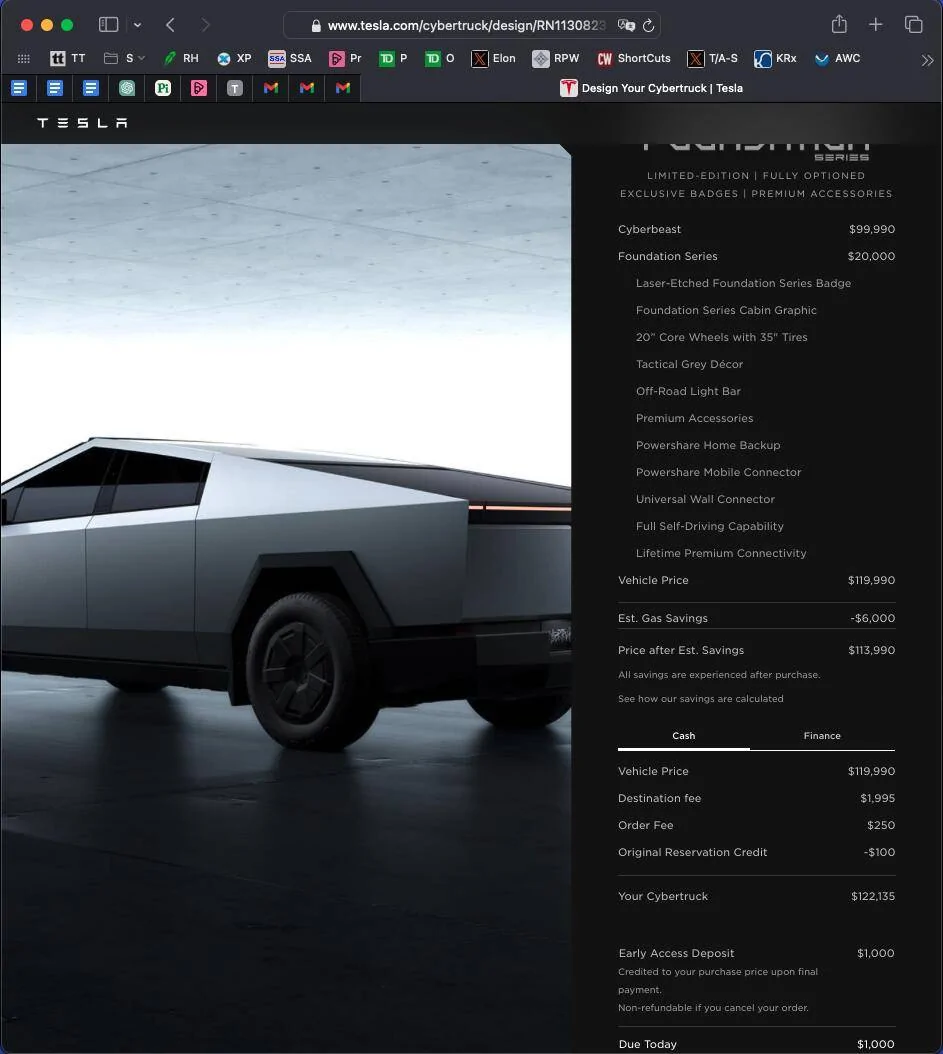Click 'Lifetime Premium Connectivity' item

(721, 553)
